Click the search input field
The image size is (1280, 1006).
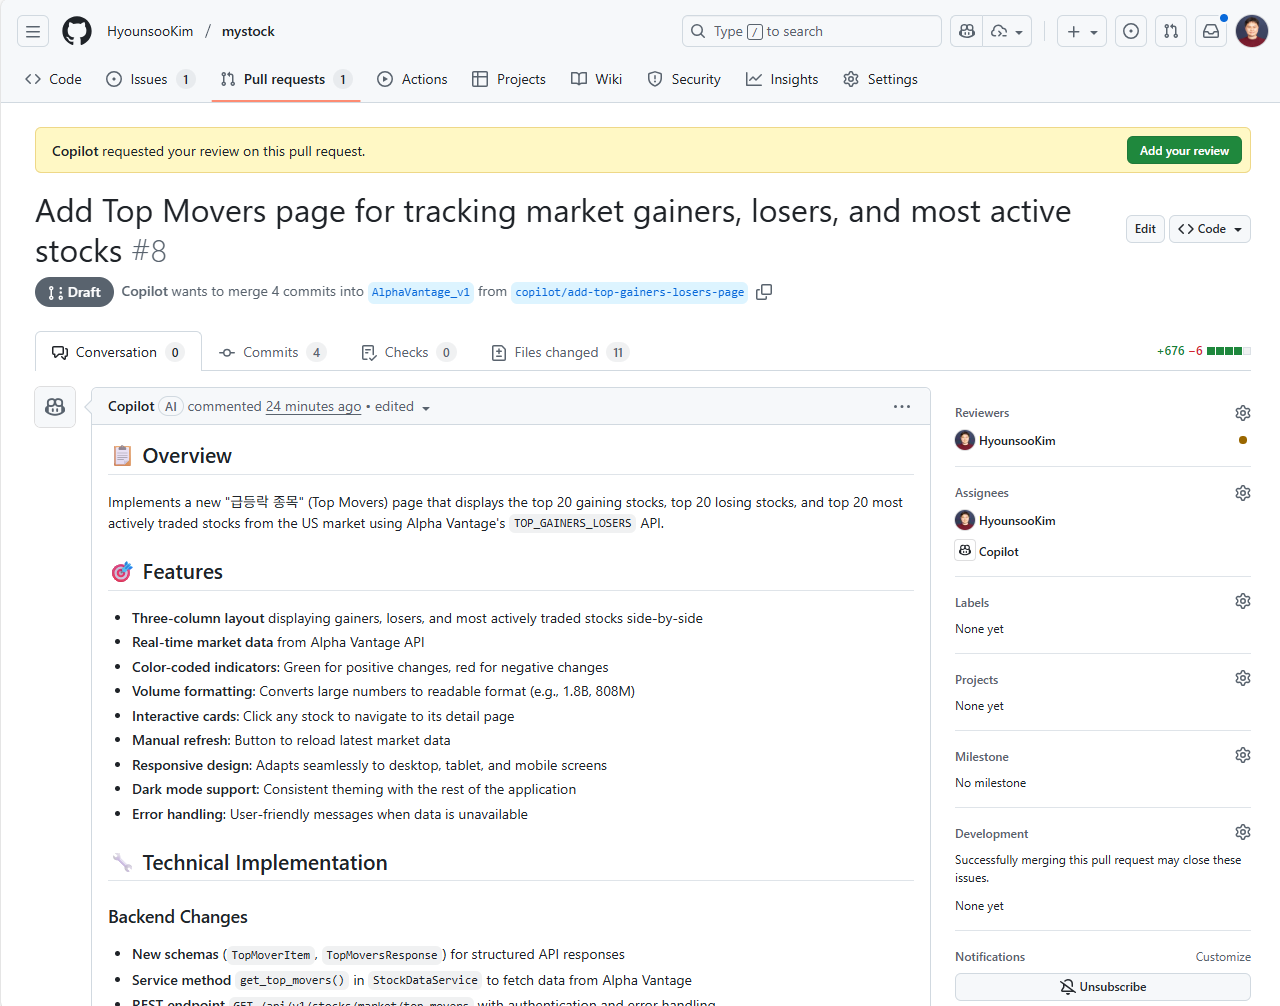pyautogui.click(x=812, y=31)
